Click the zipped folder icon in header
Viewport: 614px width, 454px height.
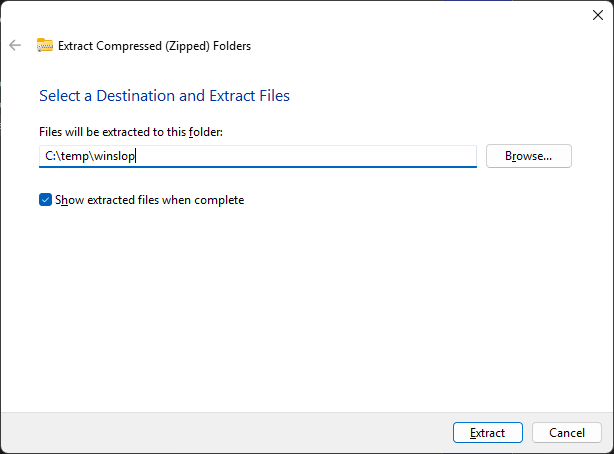point(45,45)
